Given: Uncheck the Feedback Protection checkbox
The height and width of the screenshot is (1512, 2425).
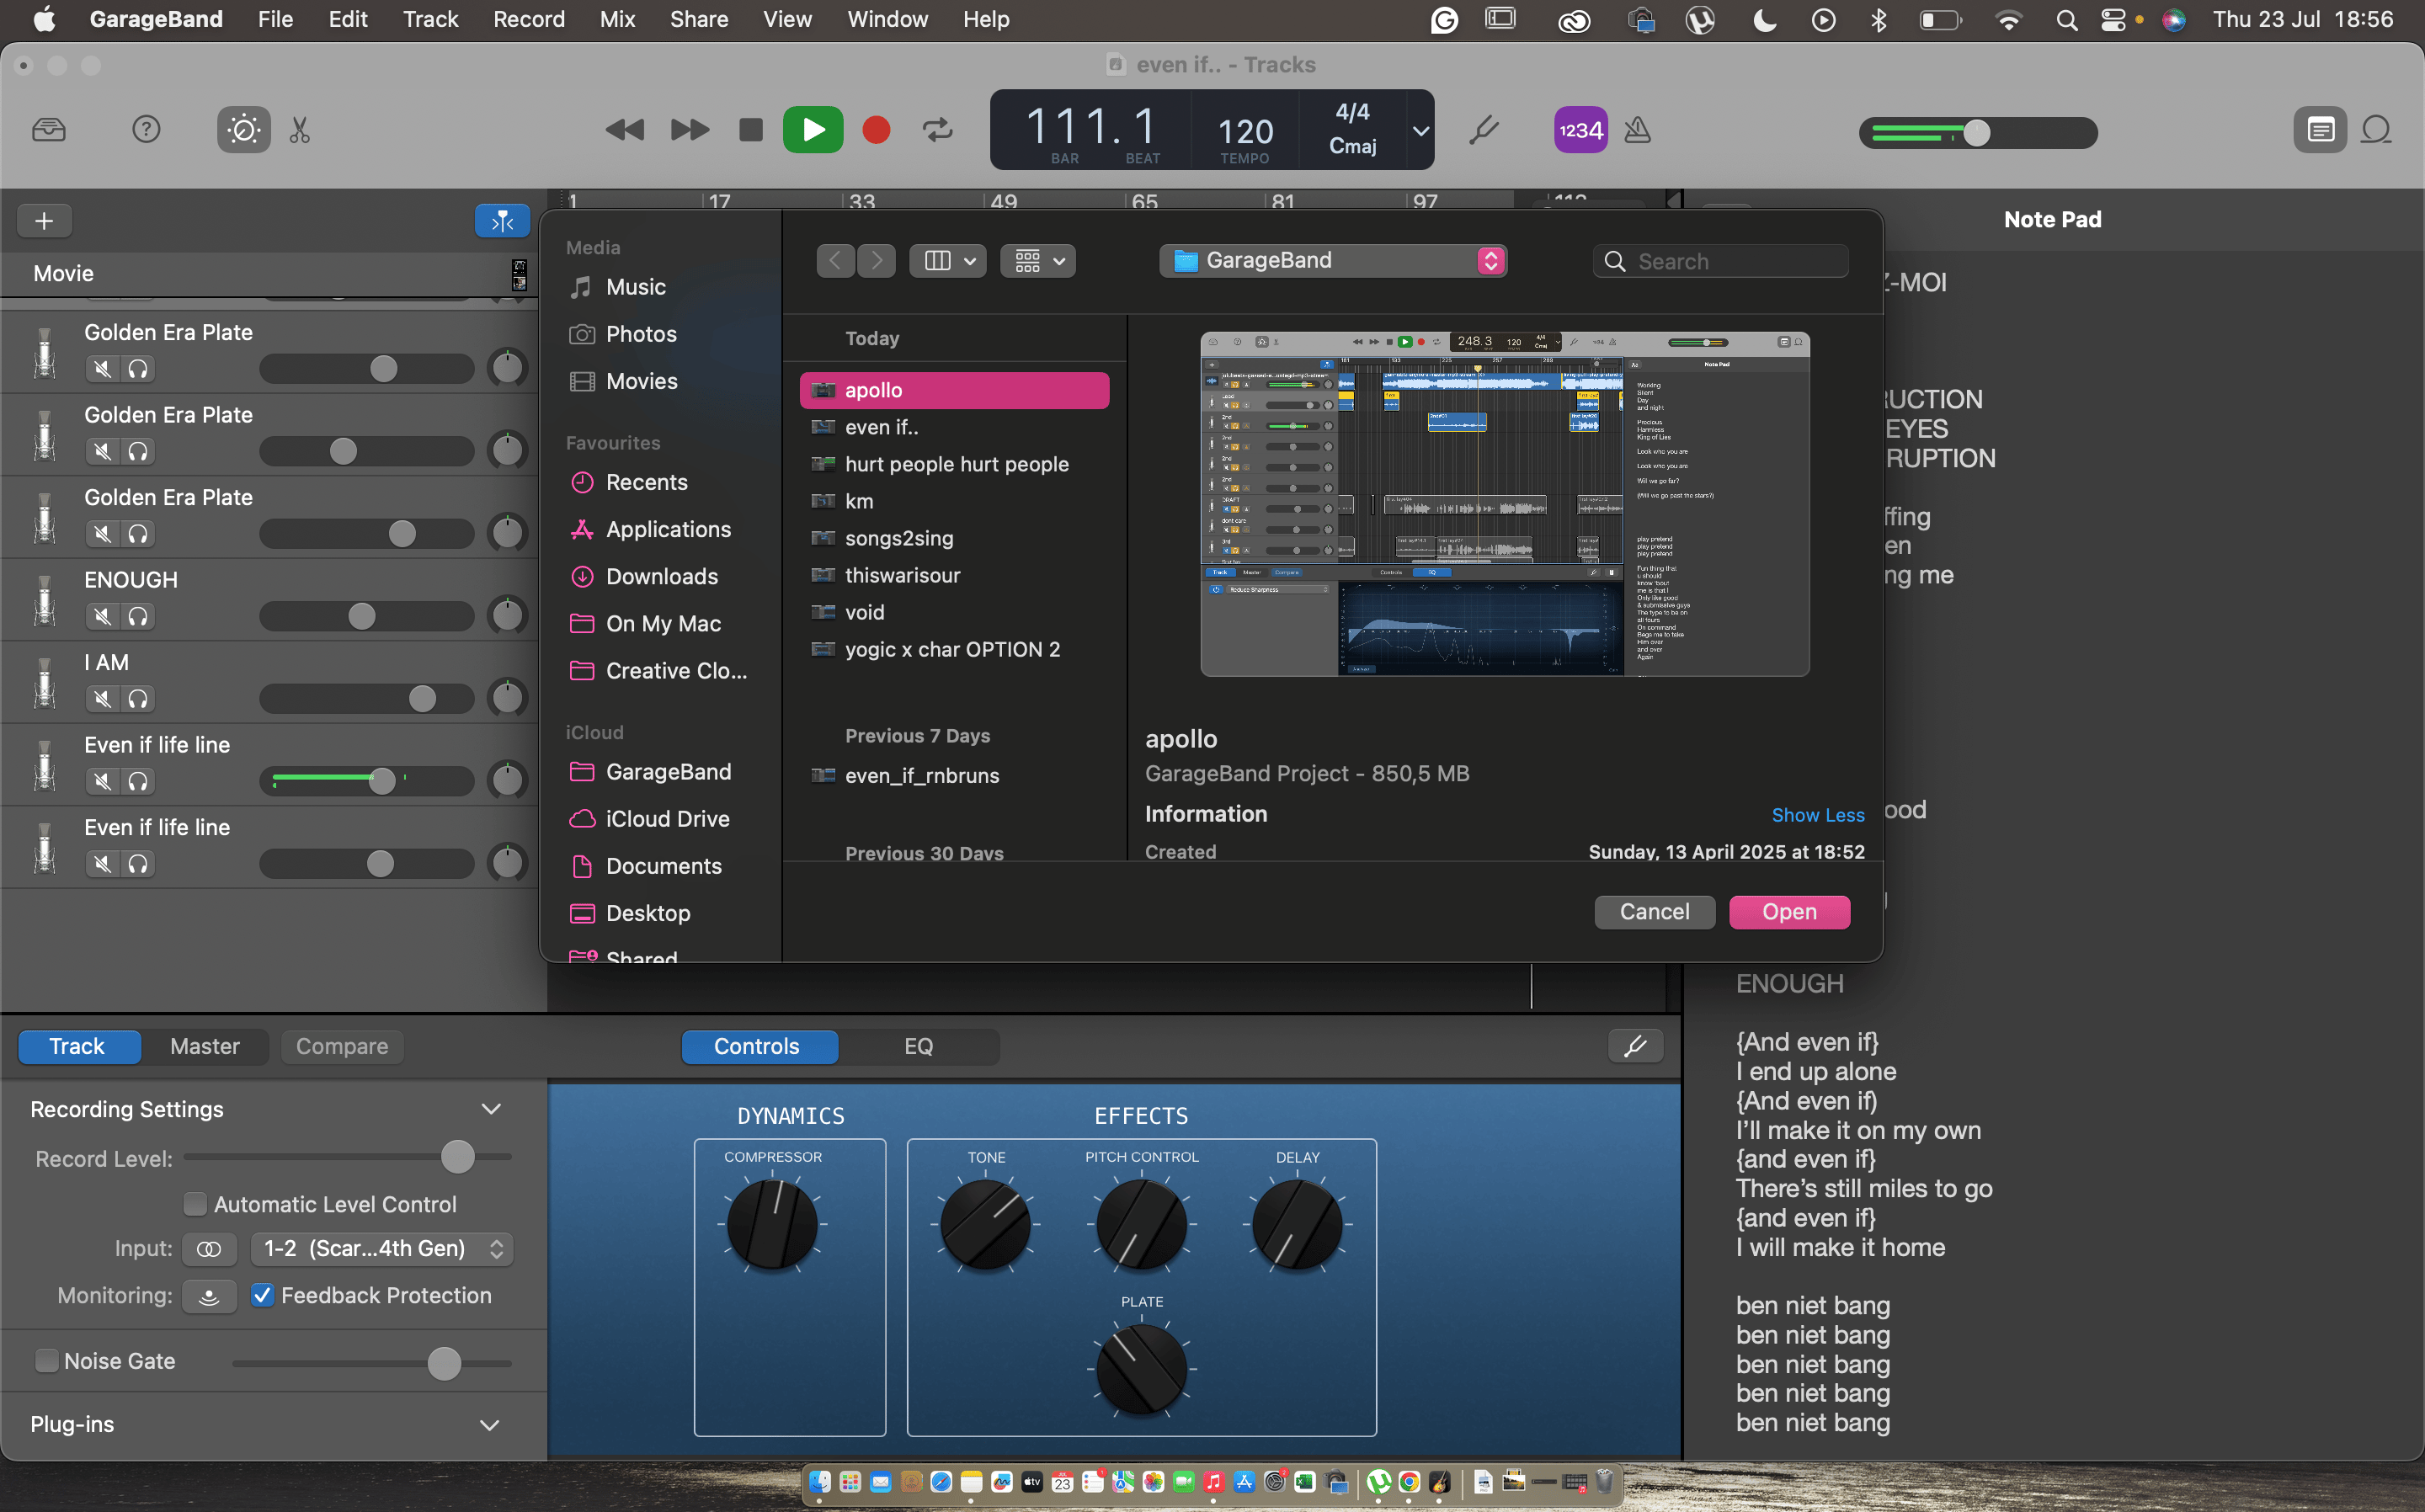Looking at the screenshot, I should point(262,1295).
